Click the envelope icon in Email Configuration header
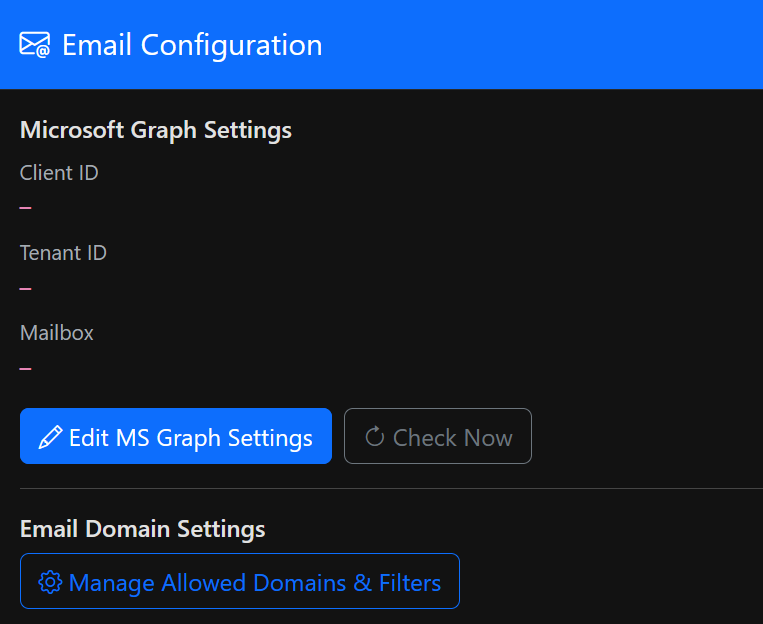The height and width of the screenshot is (624, 763). (35, 45)
